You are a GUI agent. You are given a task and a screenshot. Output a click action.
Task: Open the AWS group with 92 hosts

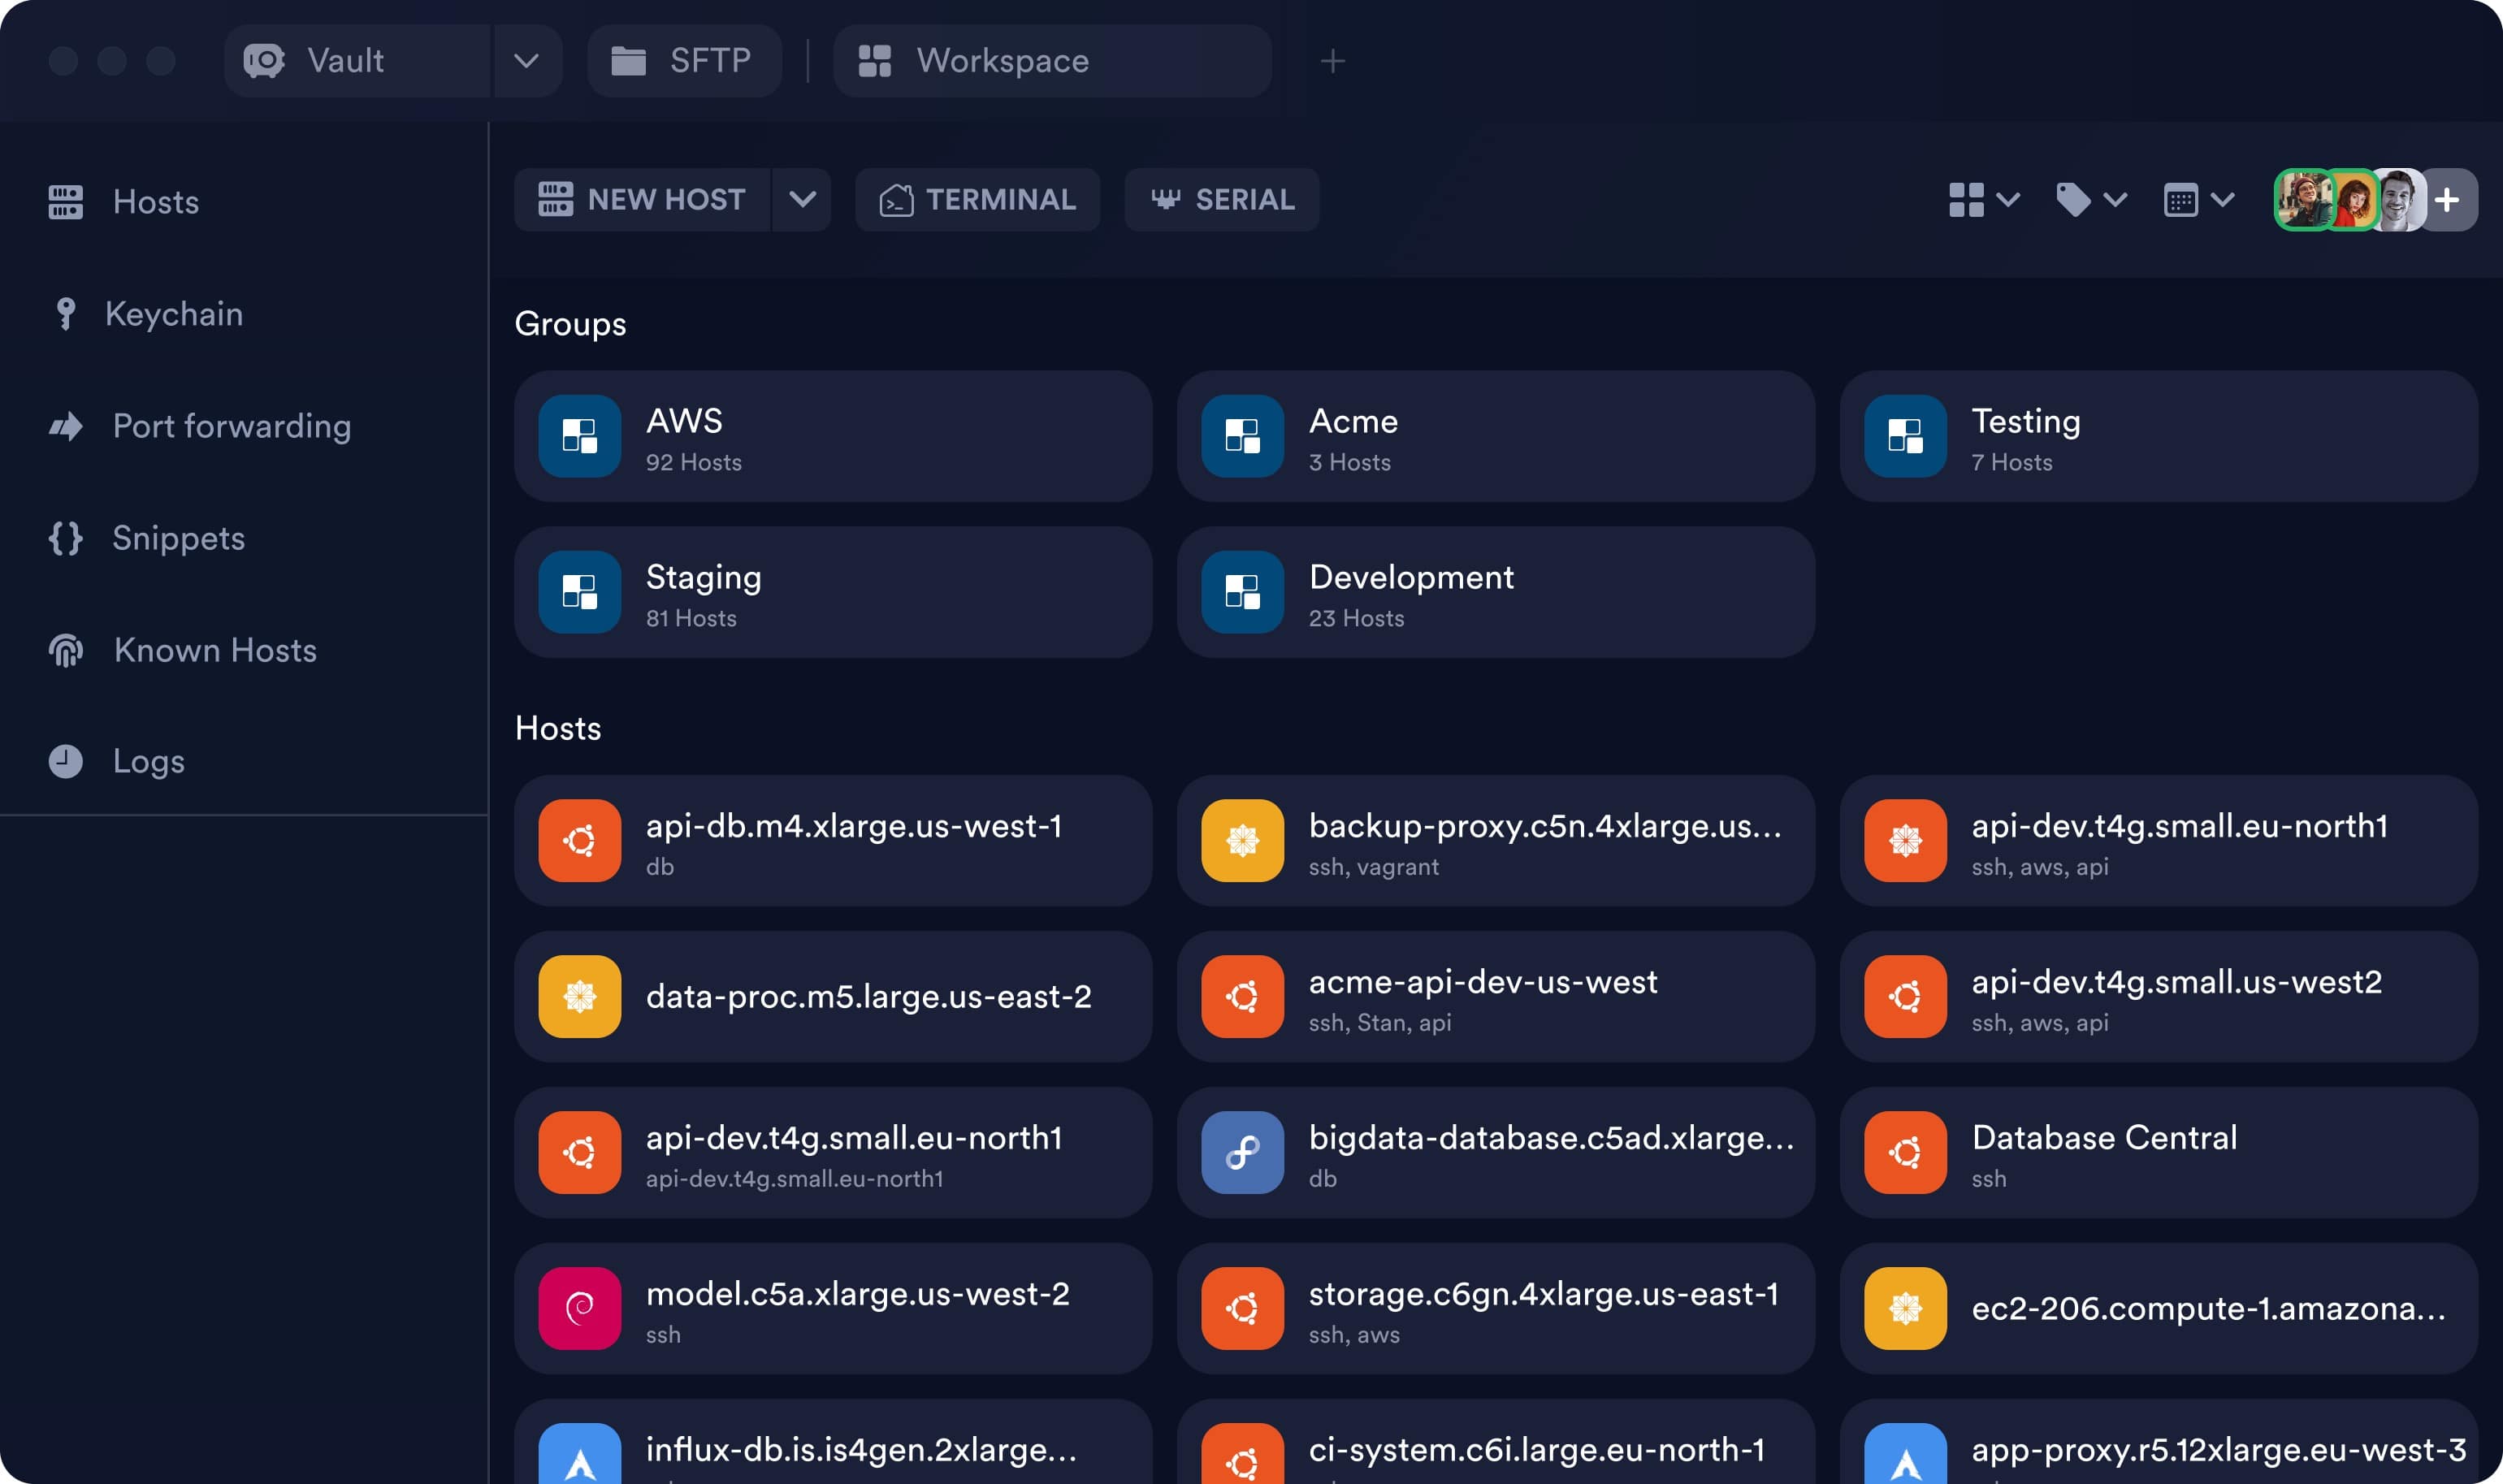click(x=832, y=436)
